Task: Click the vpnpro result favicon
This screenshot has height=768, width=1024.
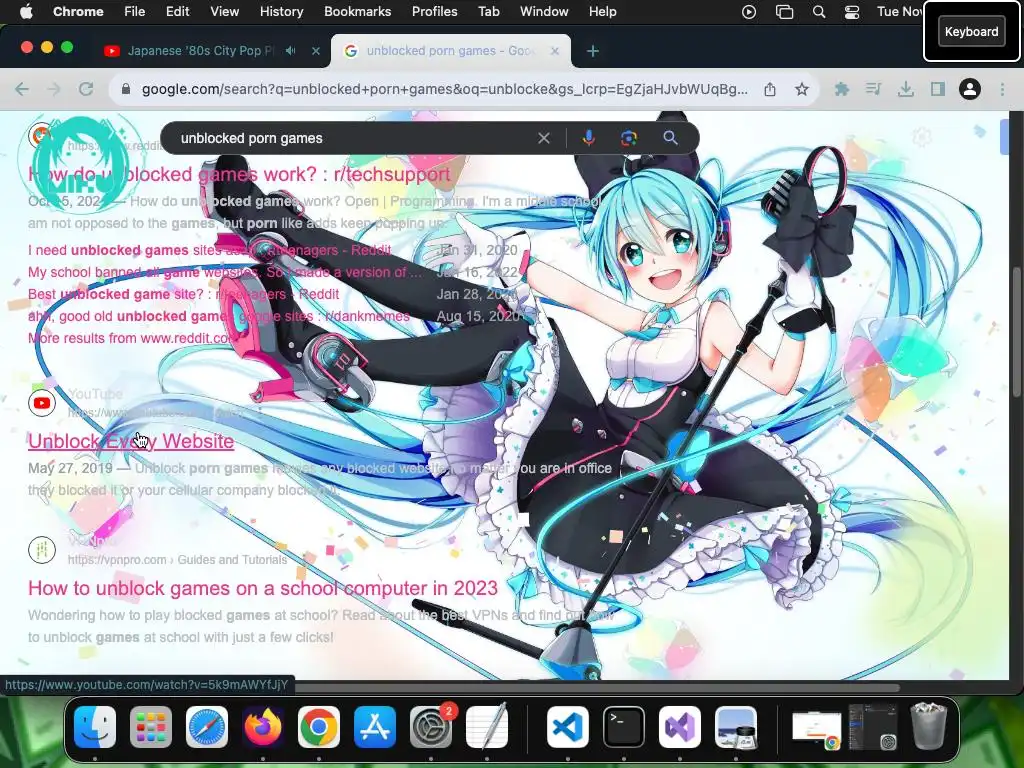Action: click(x=42, y=549)
